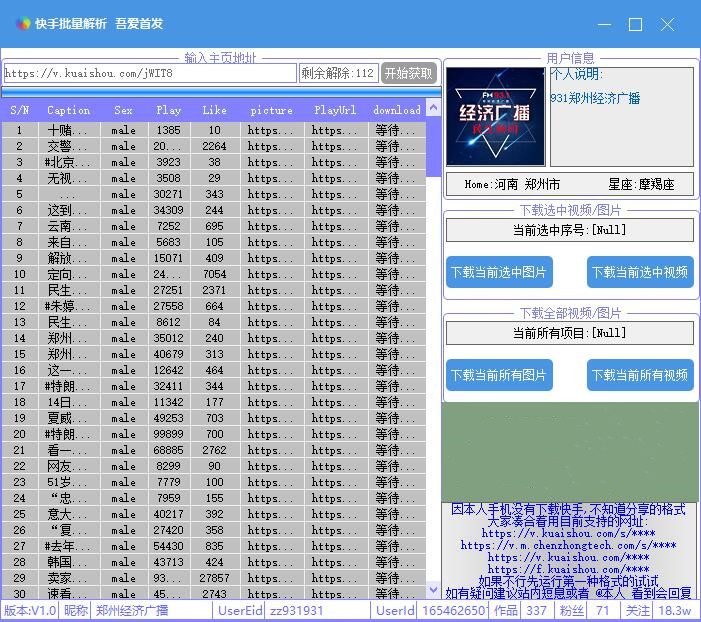Image resolution: width=701 pixels, height=622 pixels.
Task: Click Play value 40679 in row 15
Action: [169, 354]
